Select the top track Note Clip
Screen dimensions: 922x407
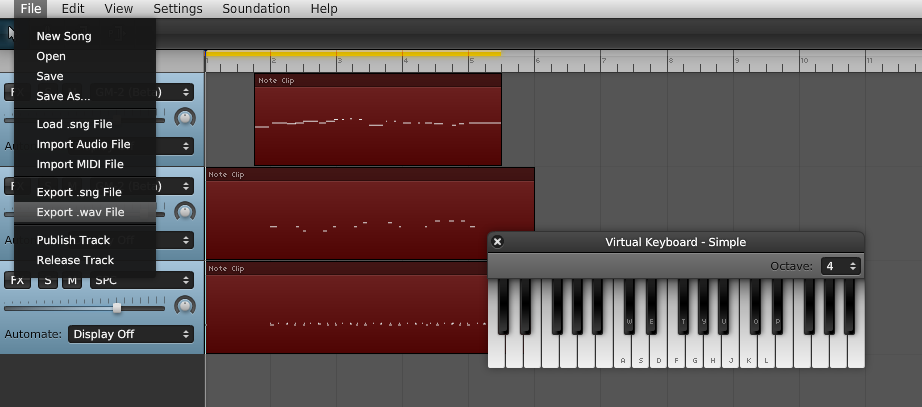point(378,119)
